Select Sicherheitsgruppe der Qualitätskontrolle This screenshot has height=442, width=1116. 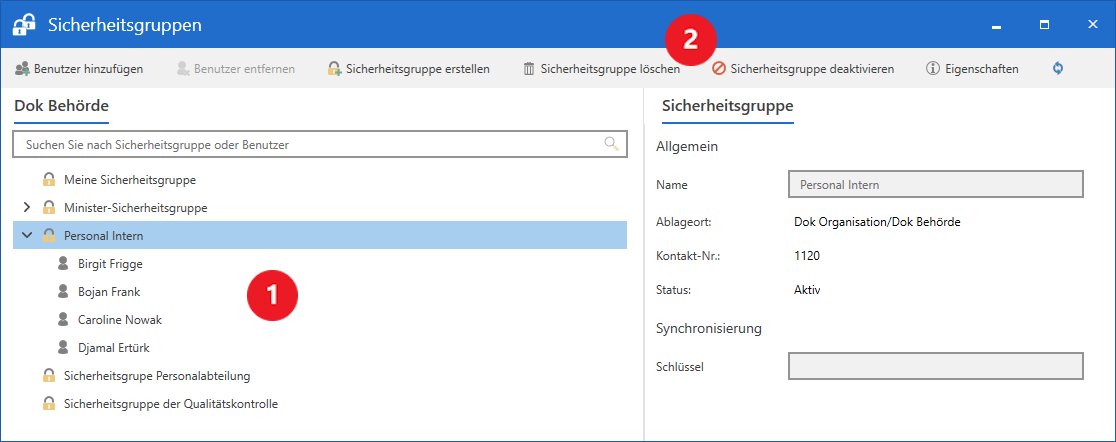(170, 404)
